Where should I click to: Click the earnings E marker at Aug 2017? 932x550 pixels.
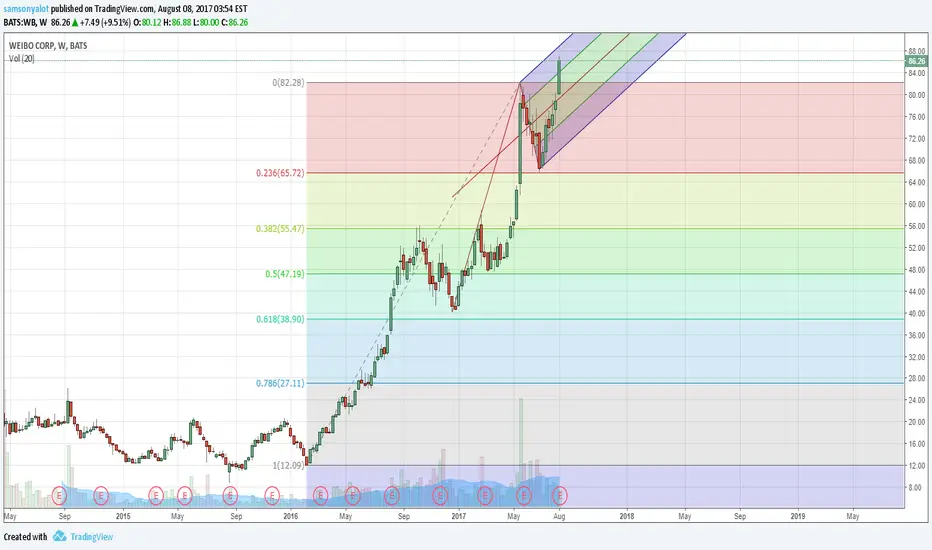[x=559, y=495]
